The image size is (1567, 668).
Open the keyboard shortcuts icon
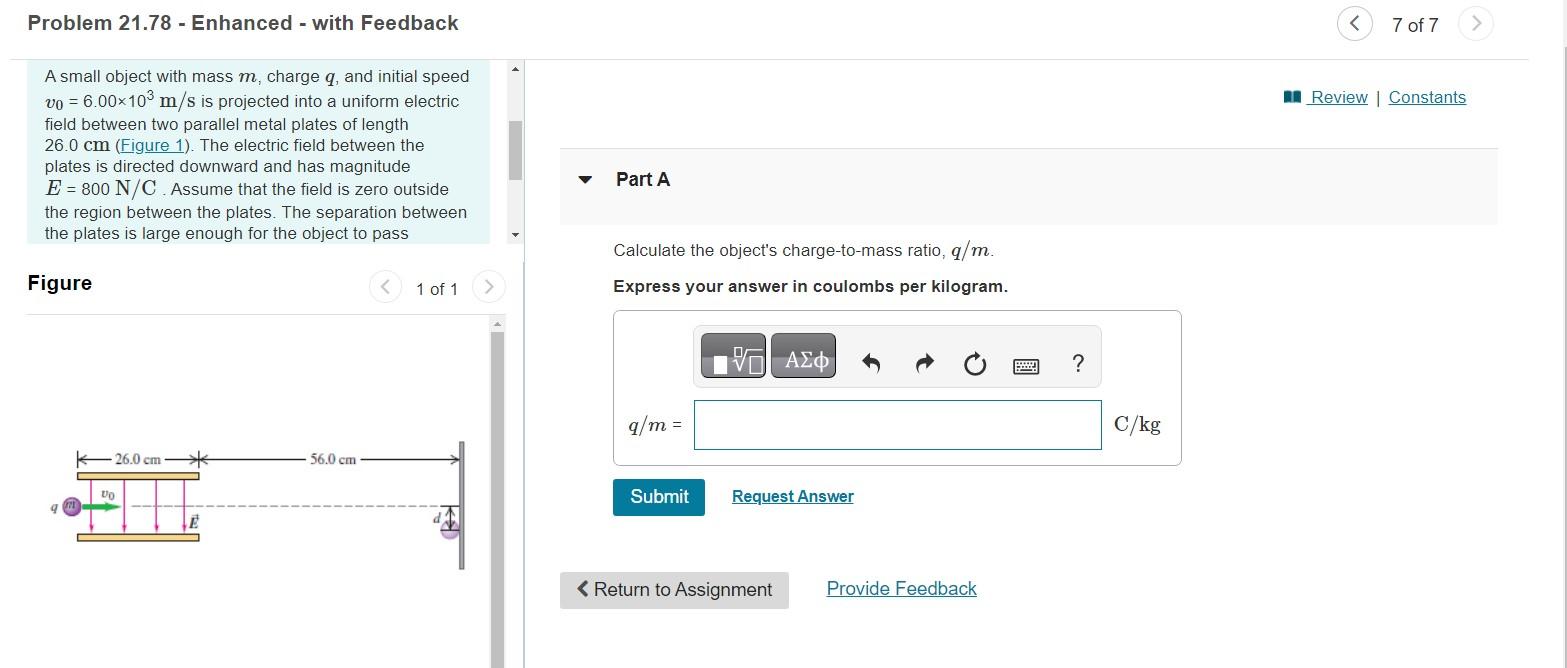[x=1026, y=367]
